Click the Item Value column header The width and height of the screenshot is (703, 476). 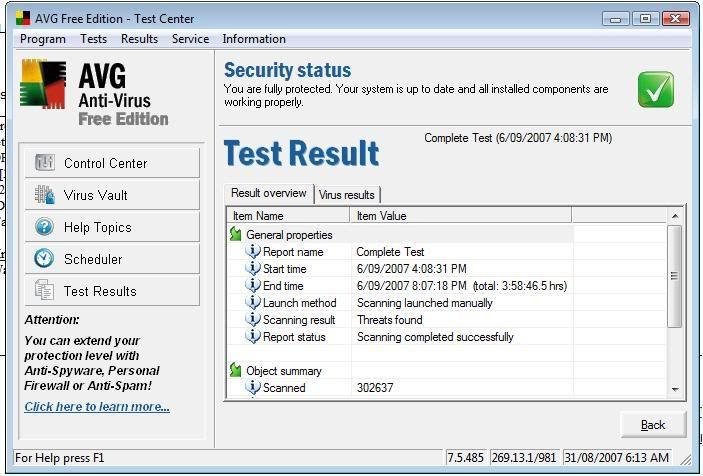(x=460, y=216)
